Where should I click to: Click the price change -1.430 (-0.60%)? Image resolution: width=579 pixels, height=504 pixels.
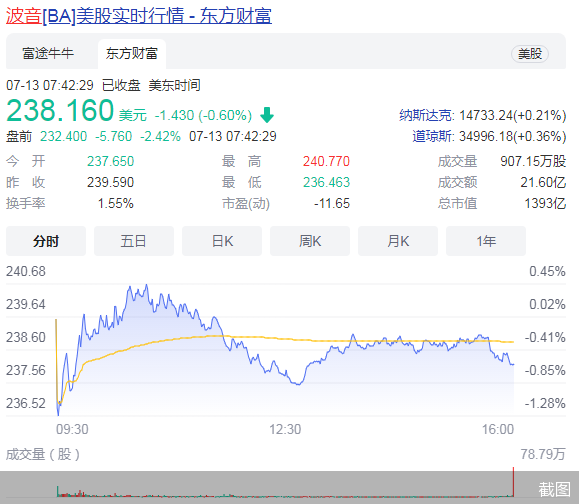click(203, 115)
